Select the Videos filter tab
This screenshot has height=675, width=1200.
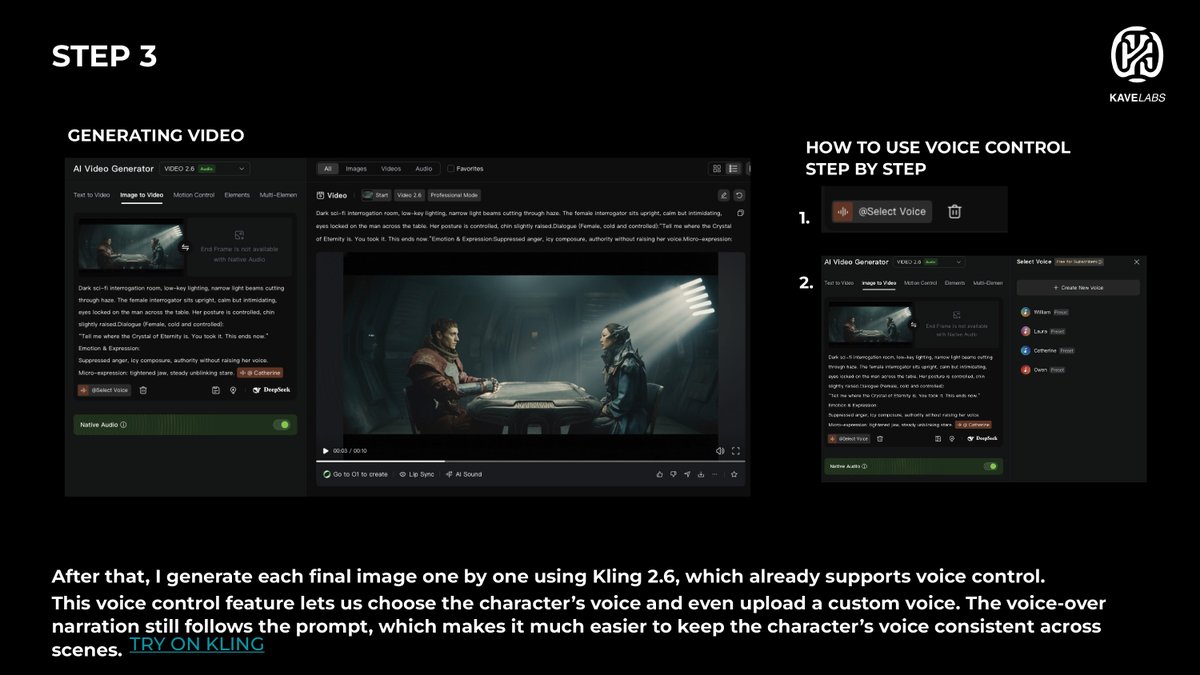point(391,169)
